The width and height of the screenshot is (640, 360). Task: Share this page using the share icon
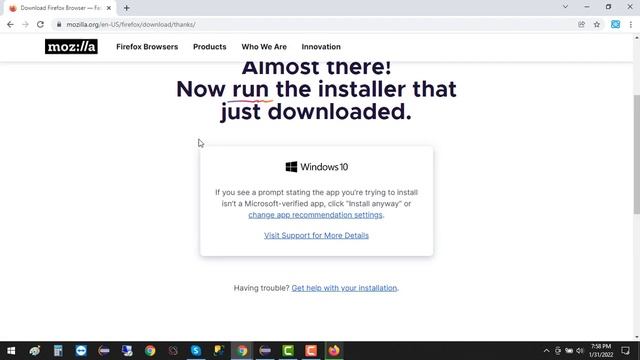[582, 24]
